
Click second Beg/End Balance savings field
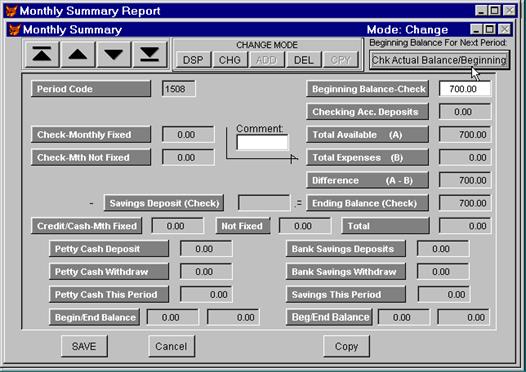(463, 317)
